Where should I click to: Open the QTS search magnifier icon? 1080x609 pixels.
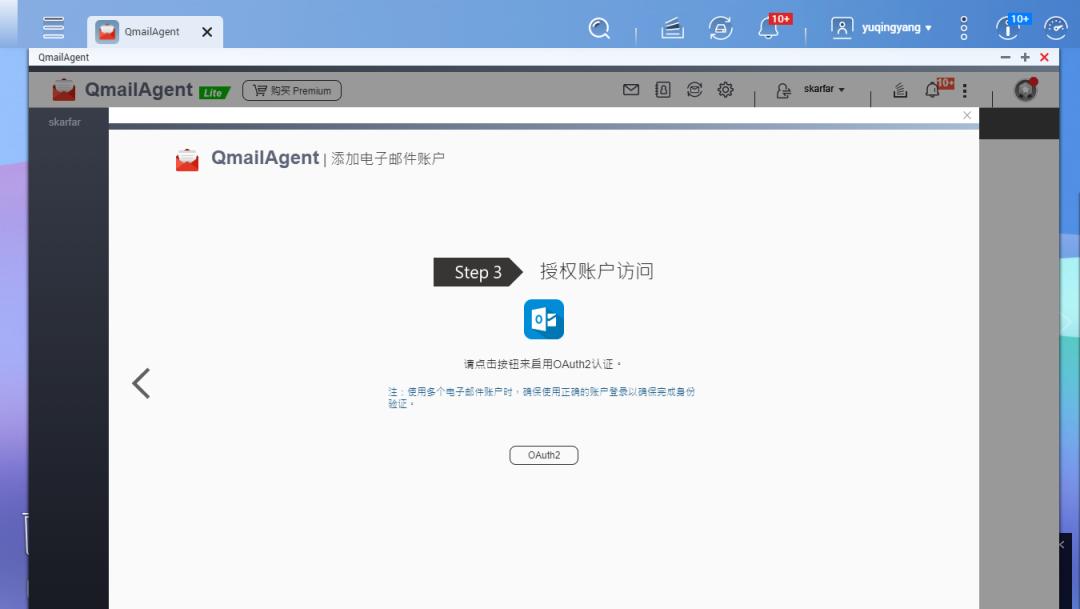click(x=599, y=28)
